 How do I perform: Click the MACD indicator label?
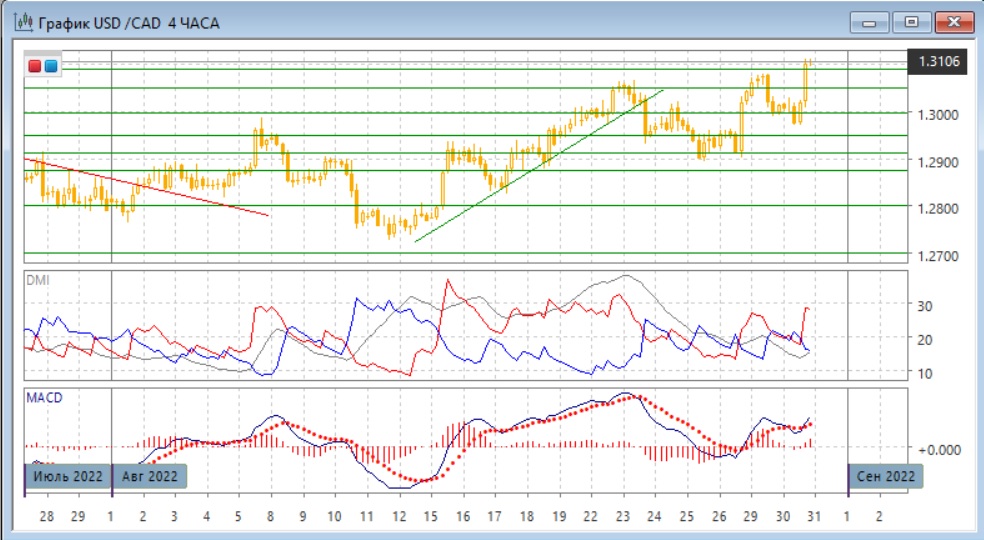[x=43, y=398]
